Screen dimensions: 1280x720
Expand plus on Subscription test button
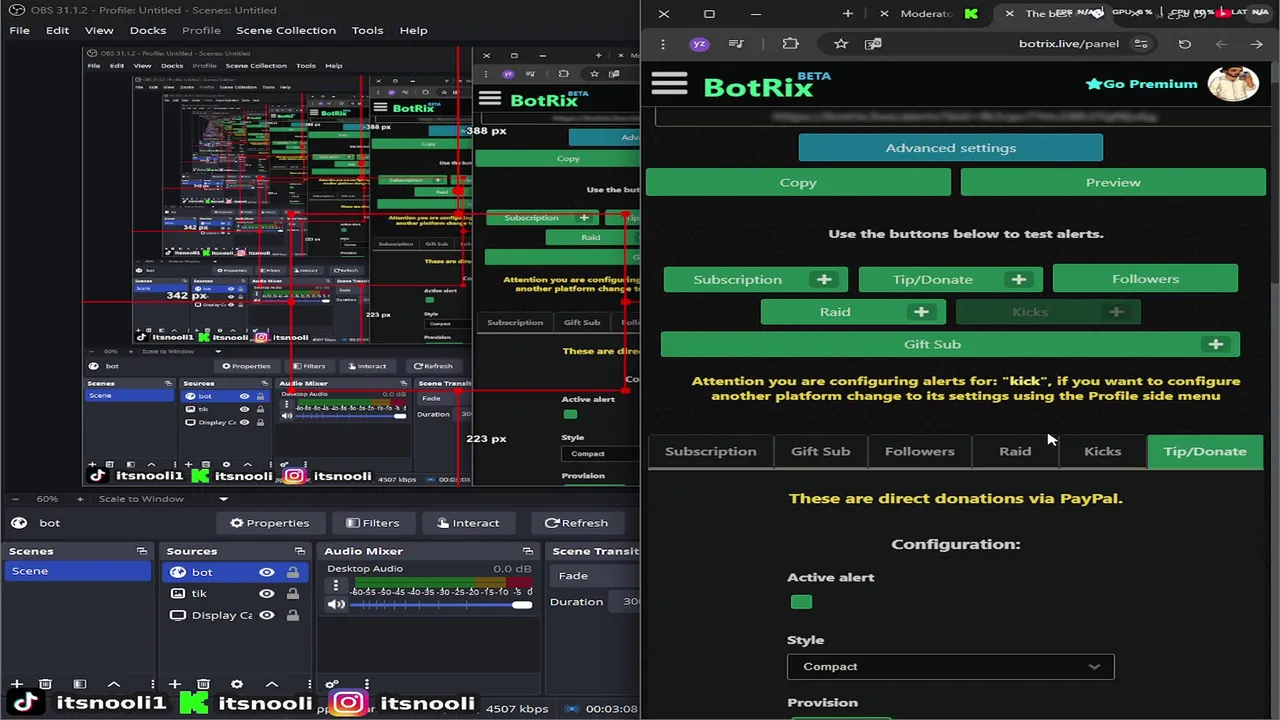point(824,280)
